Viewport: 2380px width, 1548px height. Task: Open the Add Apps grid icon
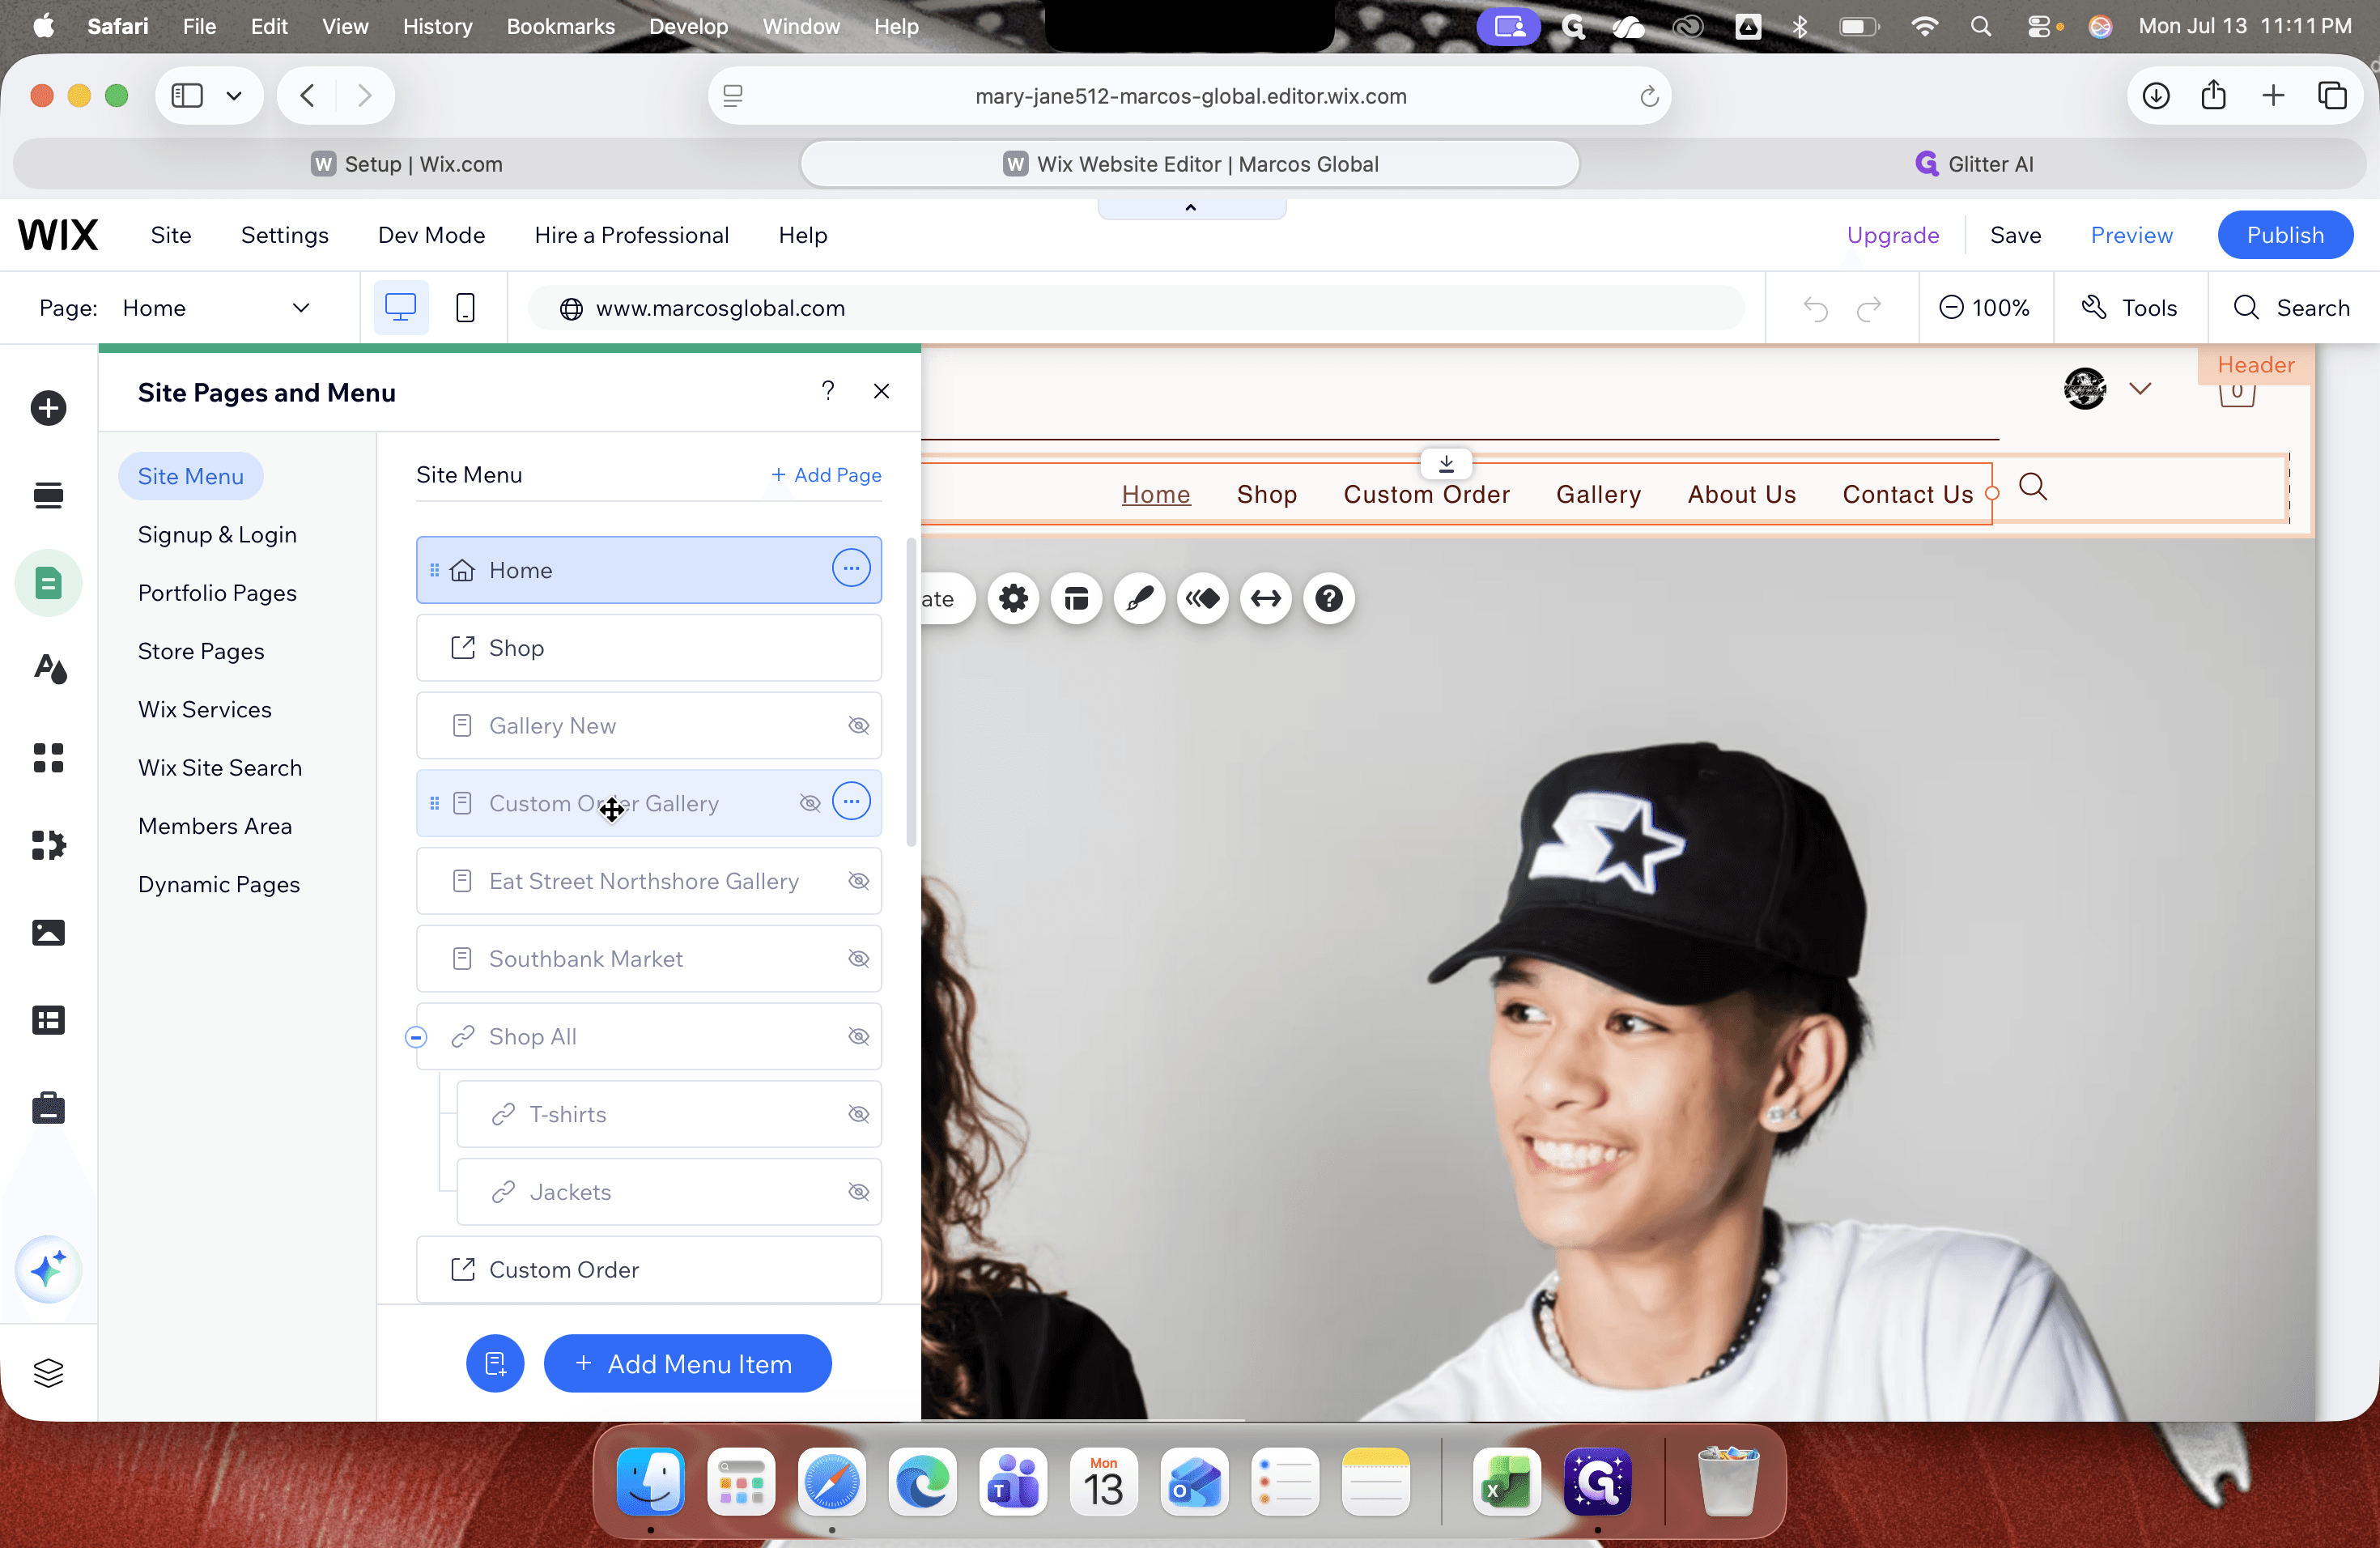[x=48, y=757]
